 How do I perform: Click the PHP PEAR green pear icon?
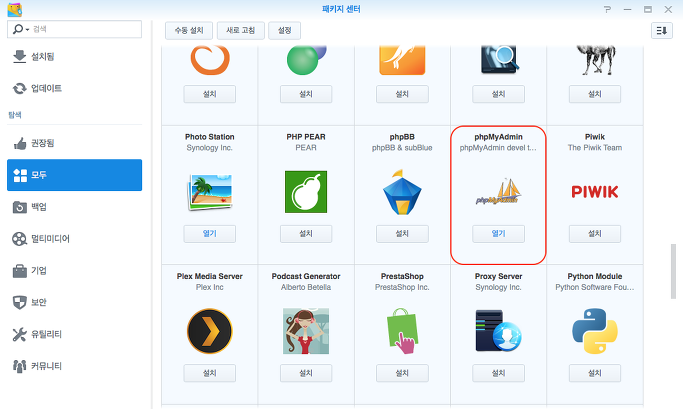pyautogui.click(x=306, y=192)
